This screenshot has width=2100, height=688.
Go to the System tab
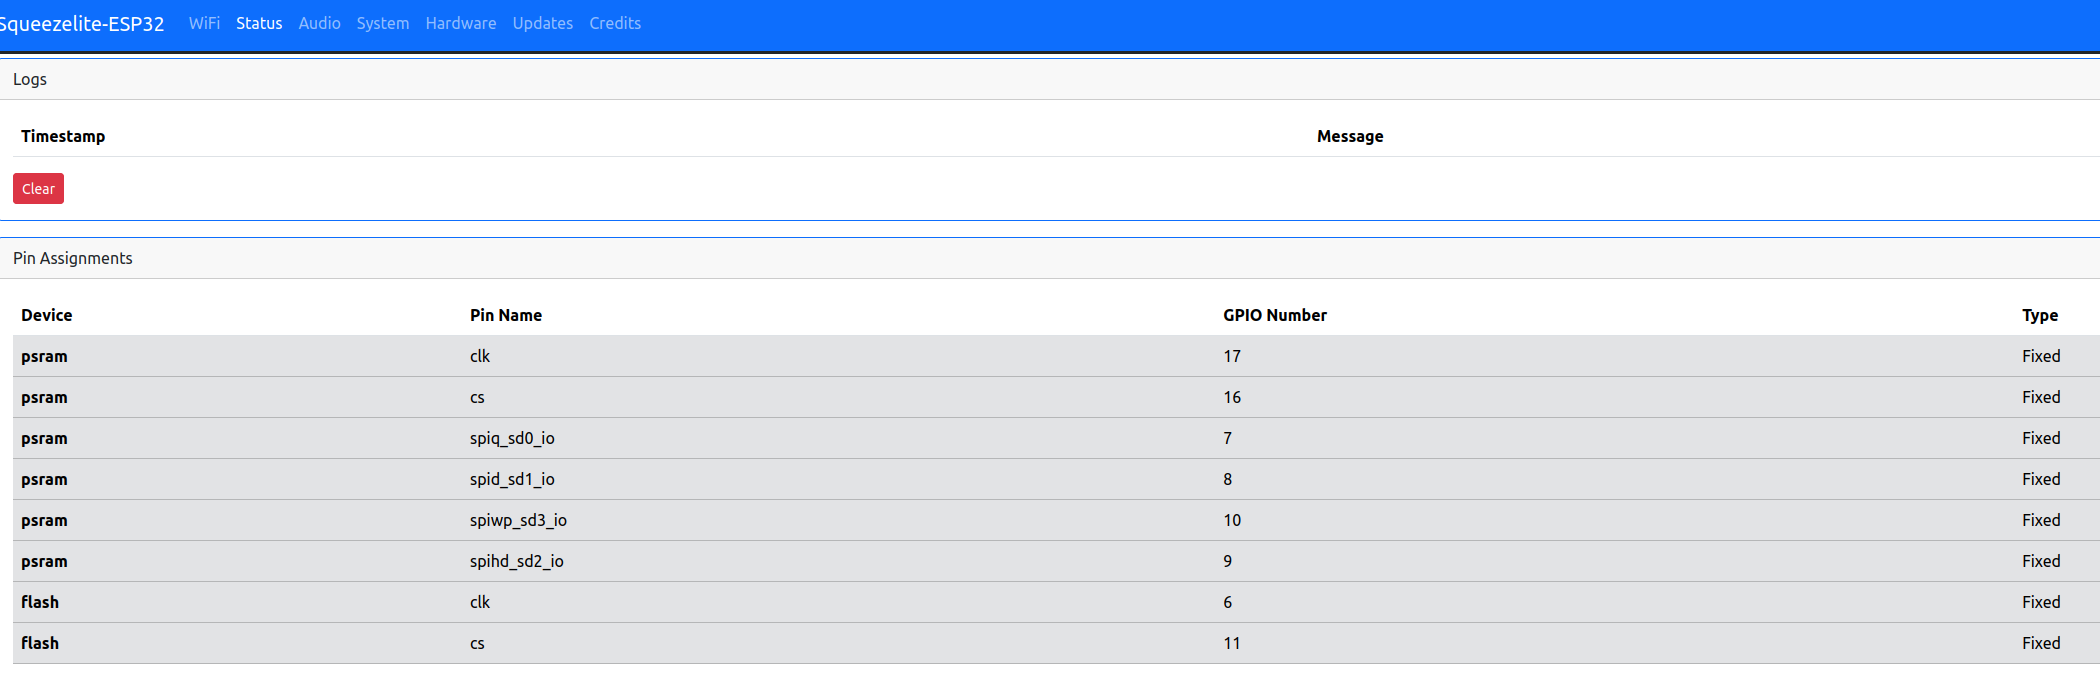point(383,23)
